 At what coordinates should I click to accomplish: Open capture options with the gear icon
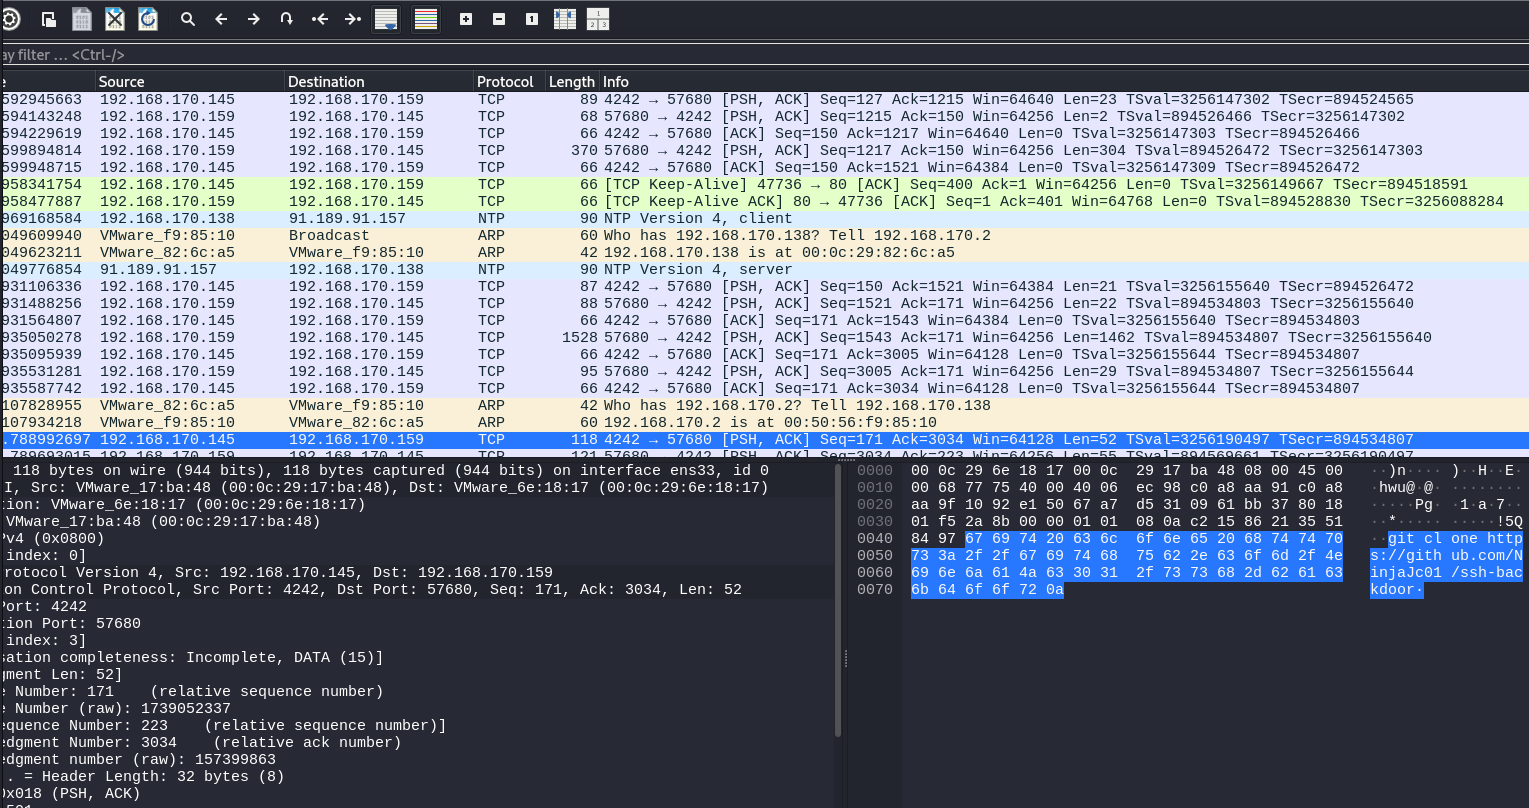pos(9,18)
